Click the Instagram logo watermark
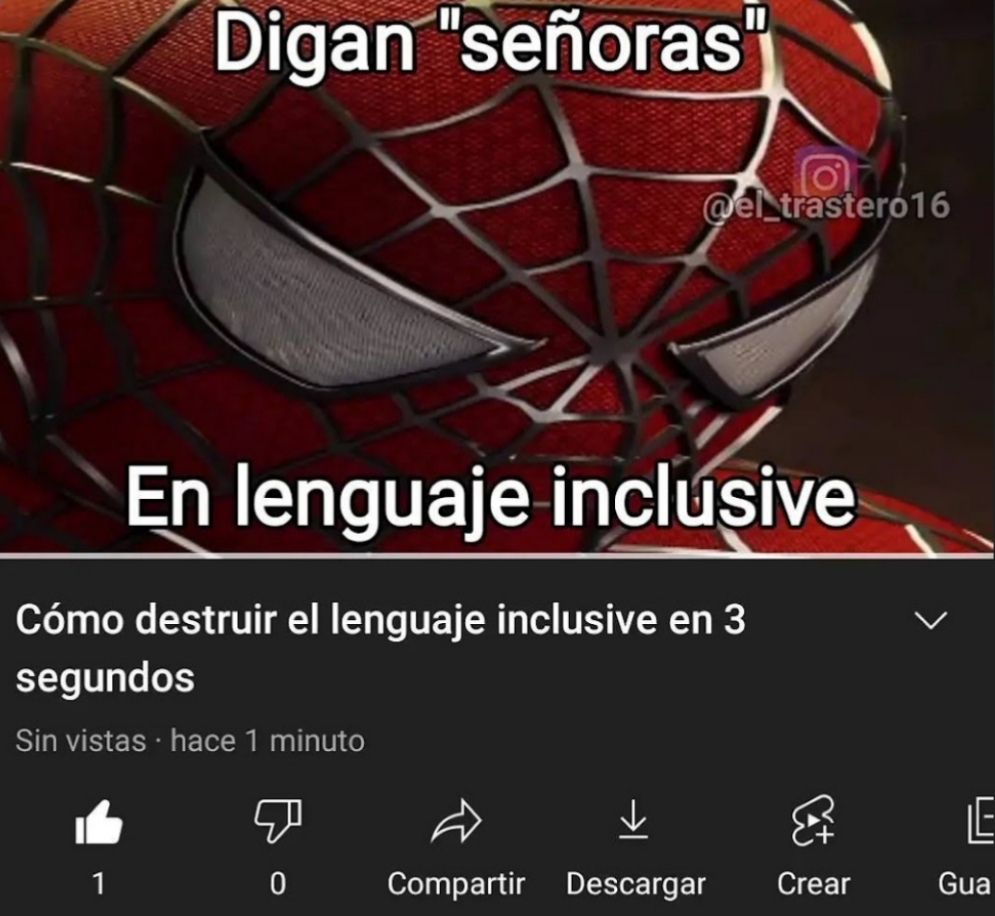The width and height of the screenshot is (995, 916). 825,171
